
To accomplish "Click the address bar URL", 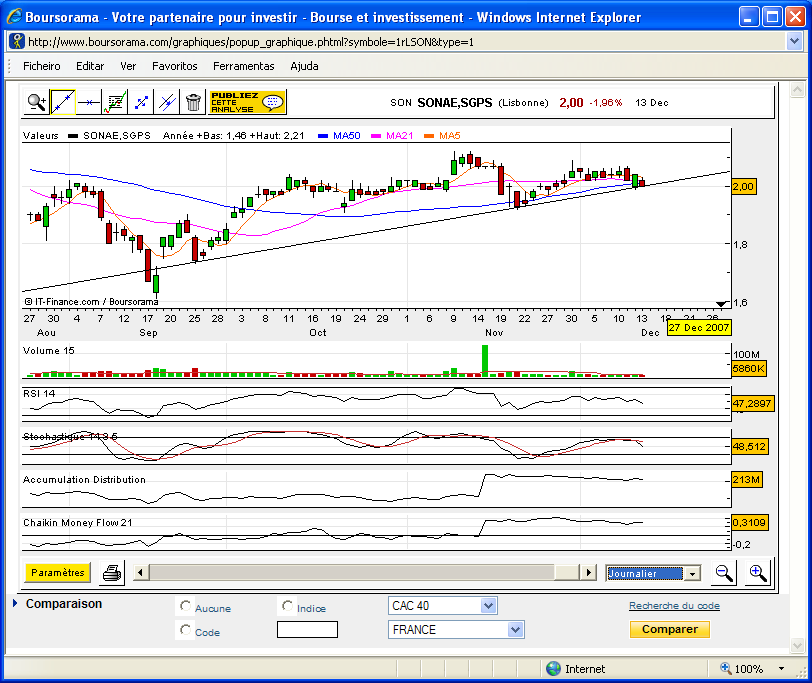I will [251, 42].
